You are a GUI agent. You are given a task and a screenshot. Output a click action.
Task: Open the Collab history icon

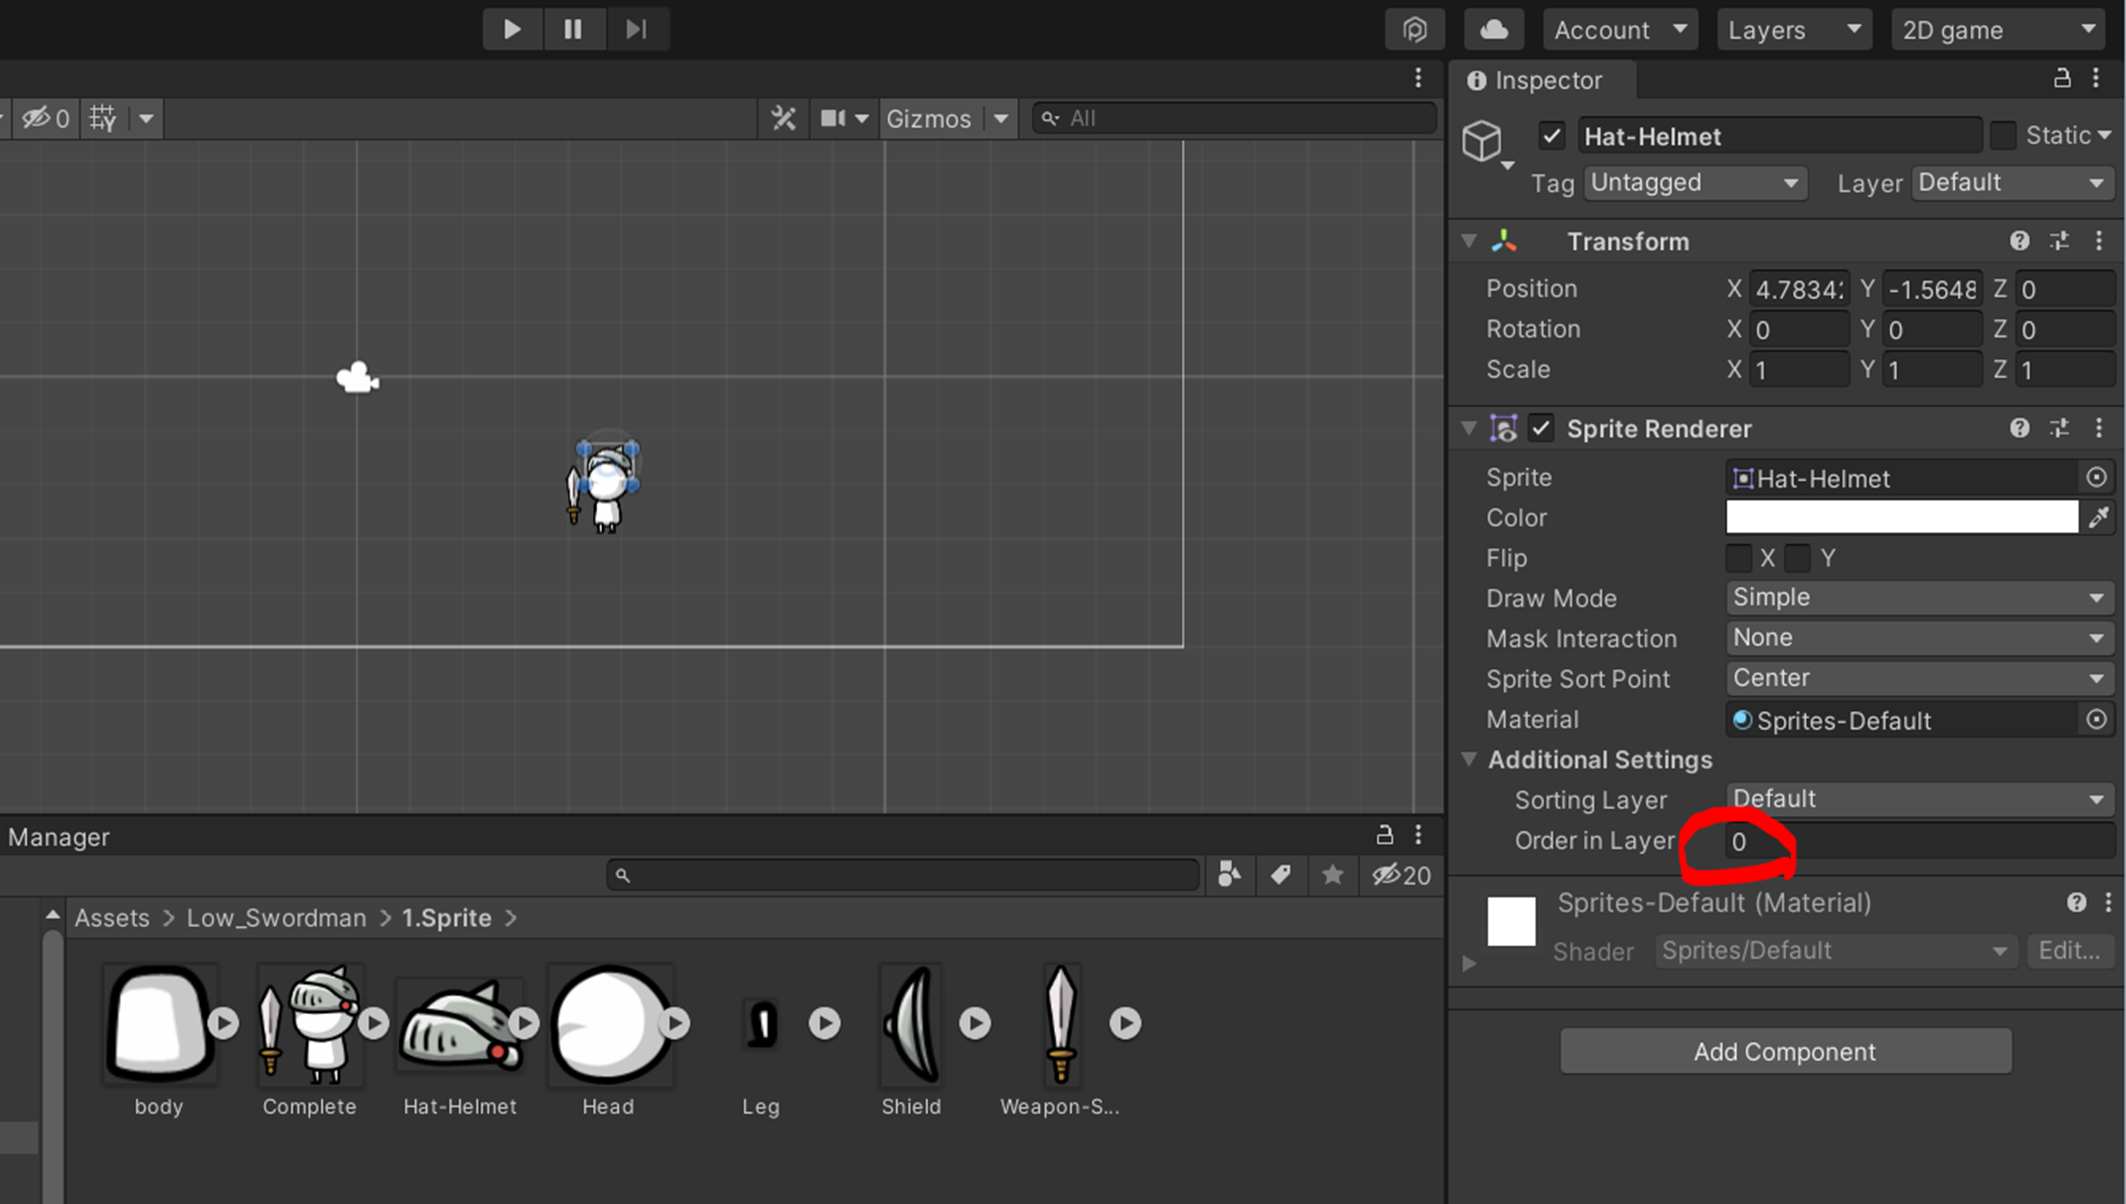[x=1414, y=29]
